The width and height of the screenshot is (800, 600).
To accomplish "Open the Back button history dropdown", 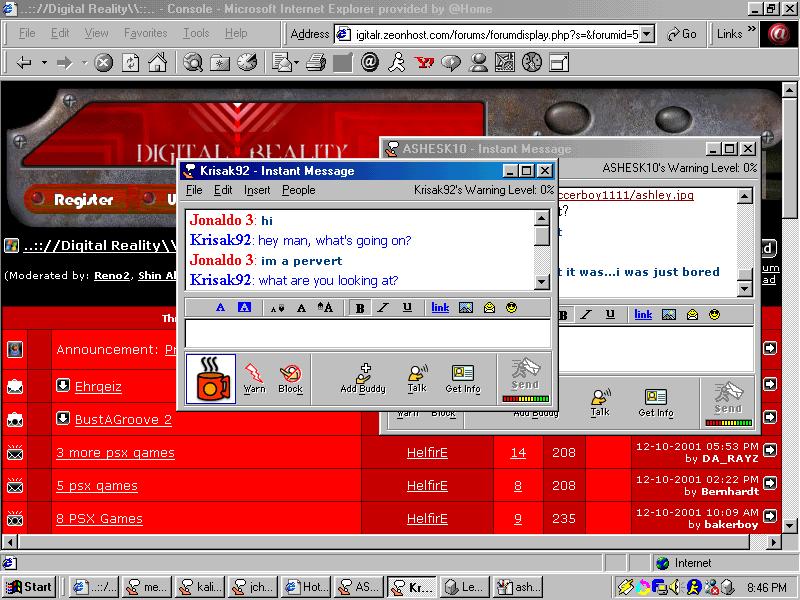I will (44, 63).
